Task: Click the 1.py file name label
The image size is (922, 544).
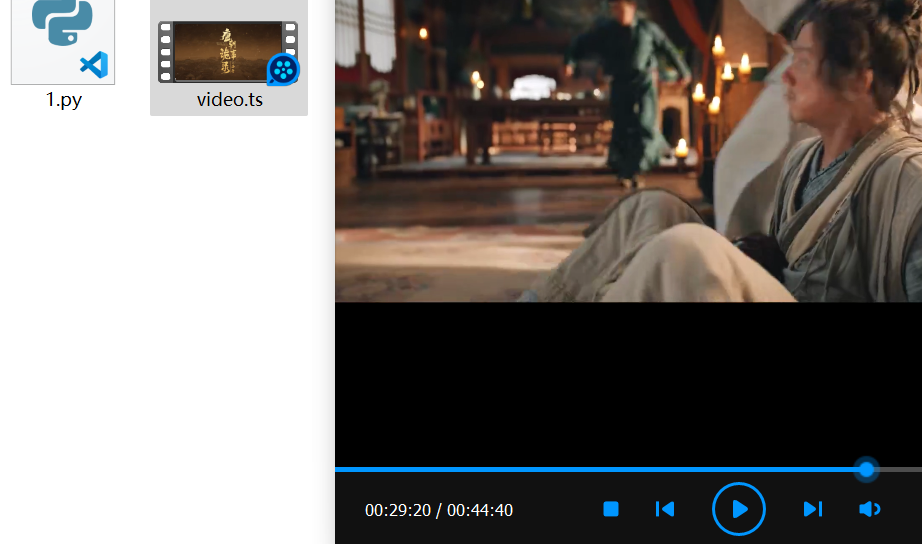Action: point(64,99)
